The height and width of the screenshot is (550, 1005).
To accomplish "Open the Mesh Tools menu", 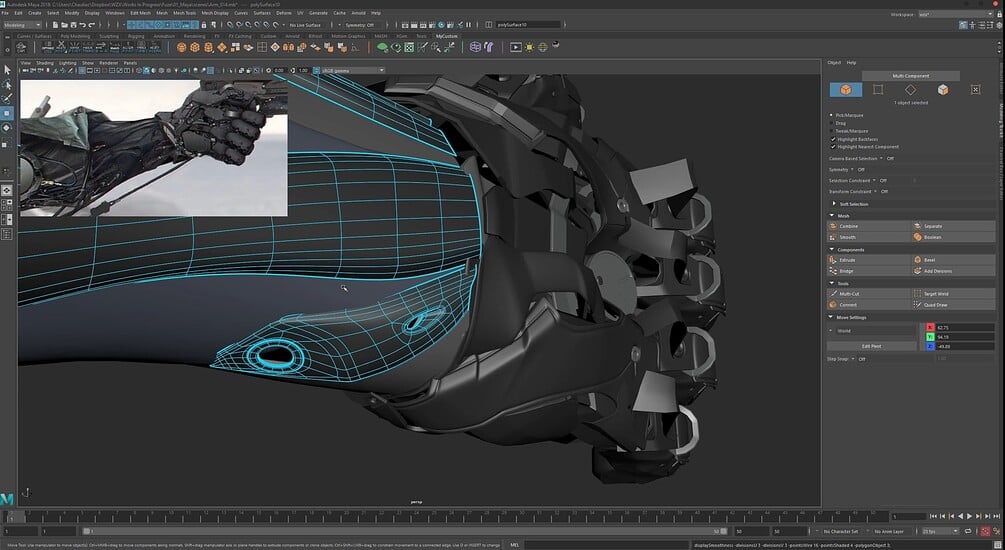I will [184, 13].
